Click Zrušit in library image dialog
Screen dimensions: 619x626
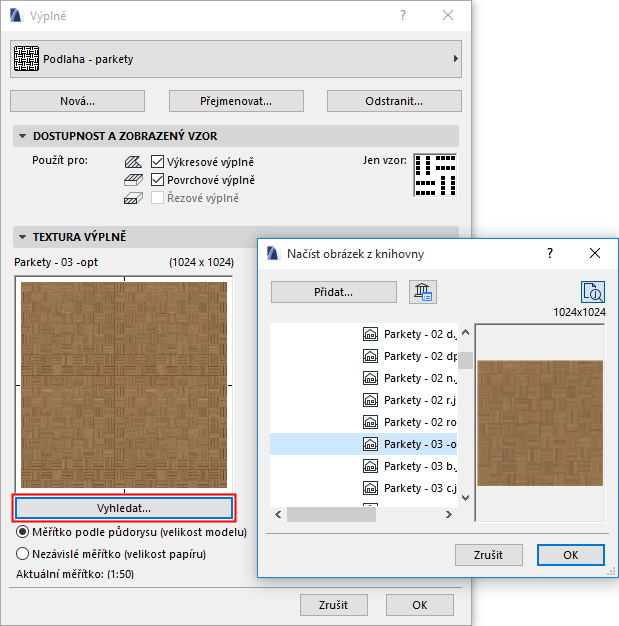(488, 555)
